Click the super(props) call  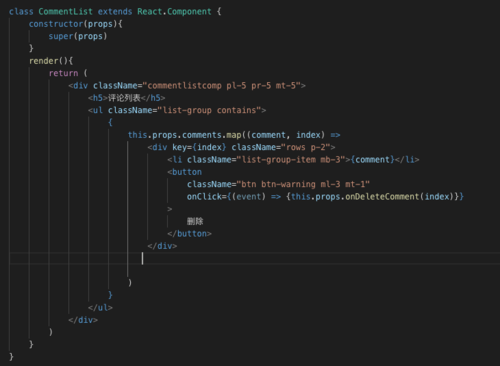(78, 36)
